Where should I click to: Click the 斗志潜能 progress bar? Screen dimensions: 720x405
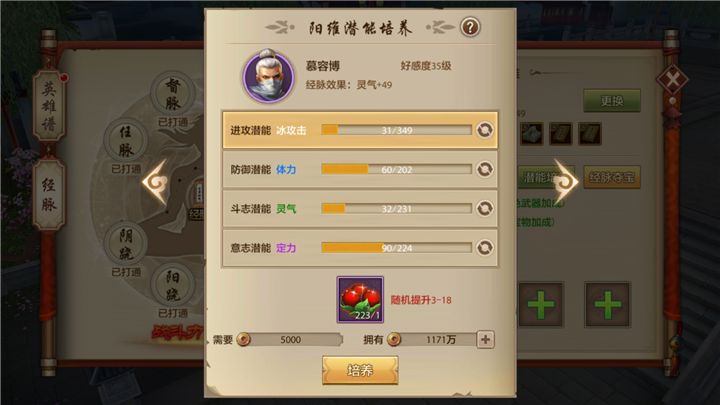396,208
